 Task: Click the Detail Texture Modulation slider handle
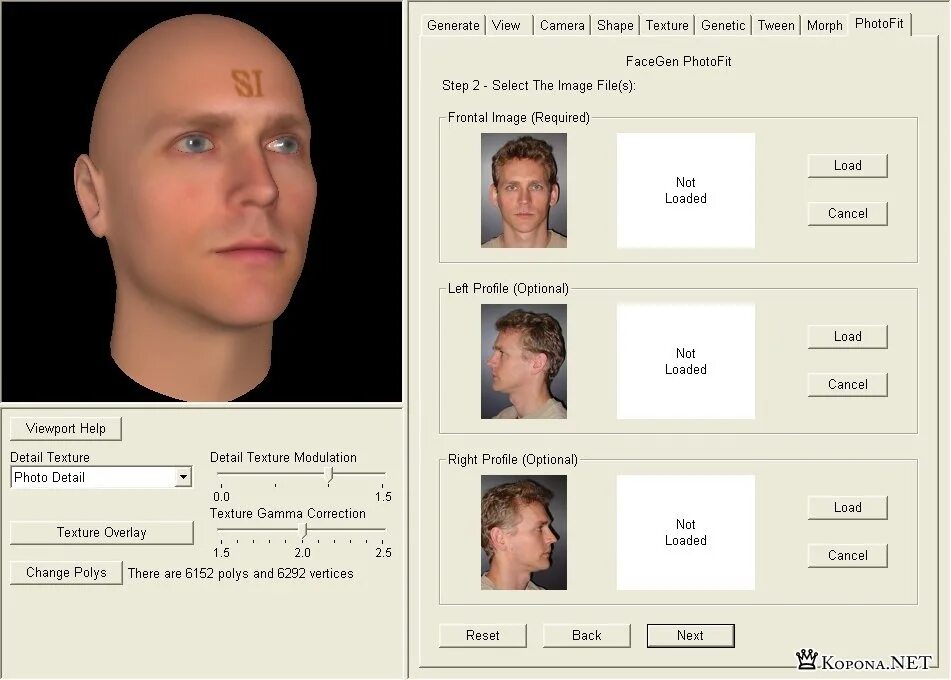329,475
